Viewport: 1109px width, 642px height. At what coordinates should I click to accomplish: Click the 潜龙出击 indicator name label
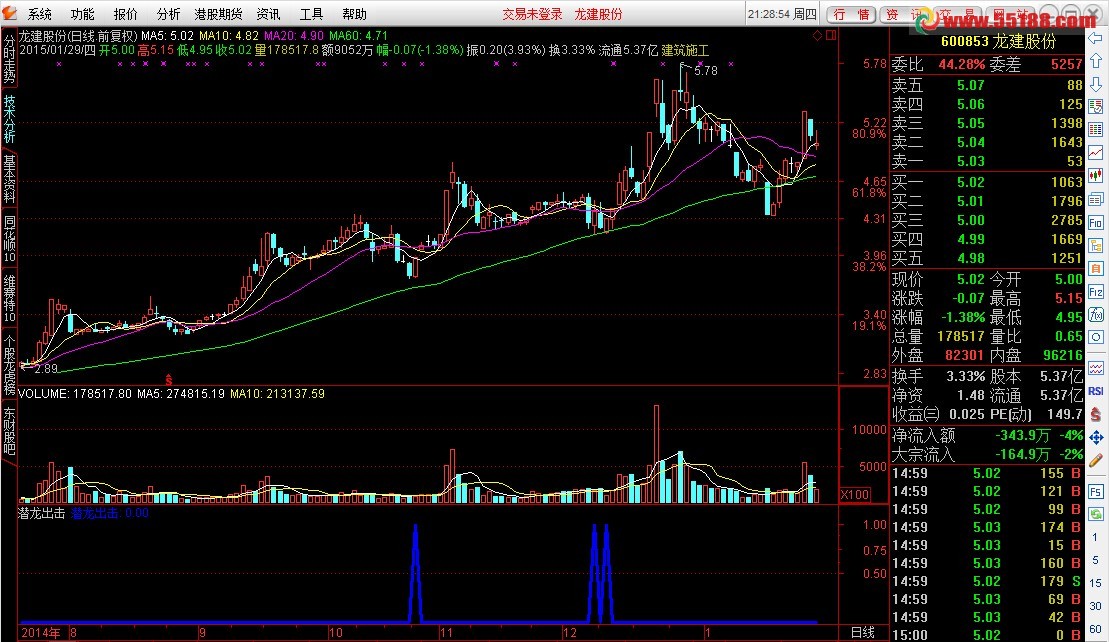41,513
